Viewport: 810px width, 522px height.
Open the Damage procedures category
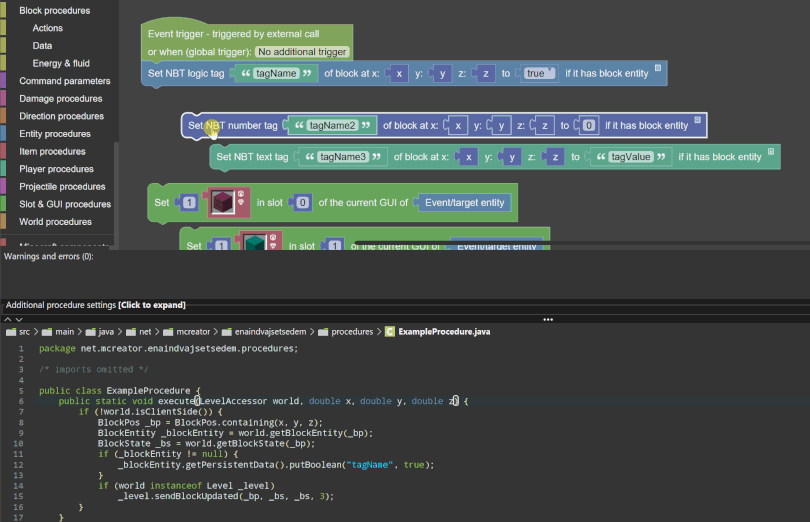point(60,98)
